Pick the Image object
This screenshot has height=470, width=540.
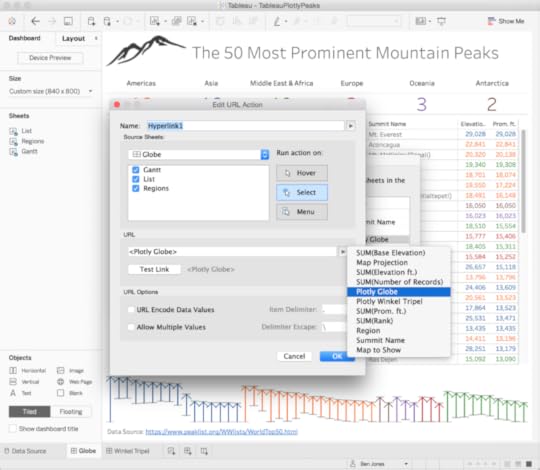(70, 370)
